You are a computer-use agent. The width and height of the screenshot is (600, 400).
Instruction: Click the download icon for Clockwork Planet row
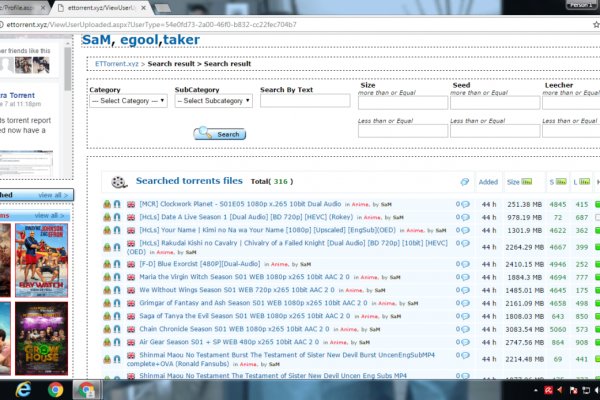coord(107,204)
